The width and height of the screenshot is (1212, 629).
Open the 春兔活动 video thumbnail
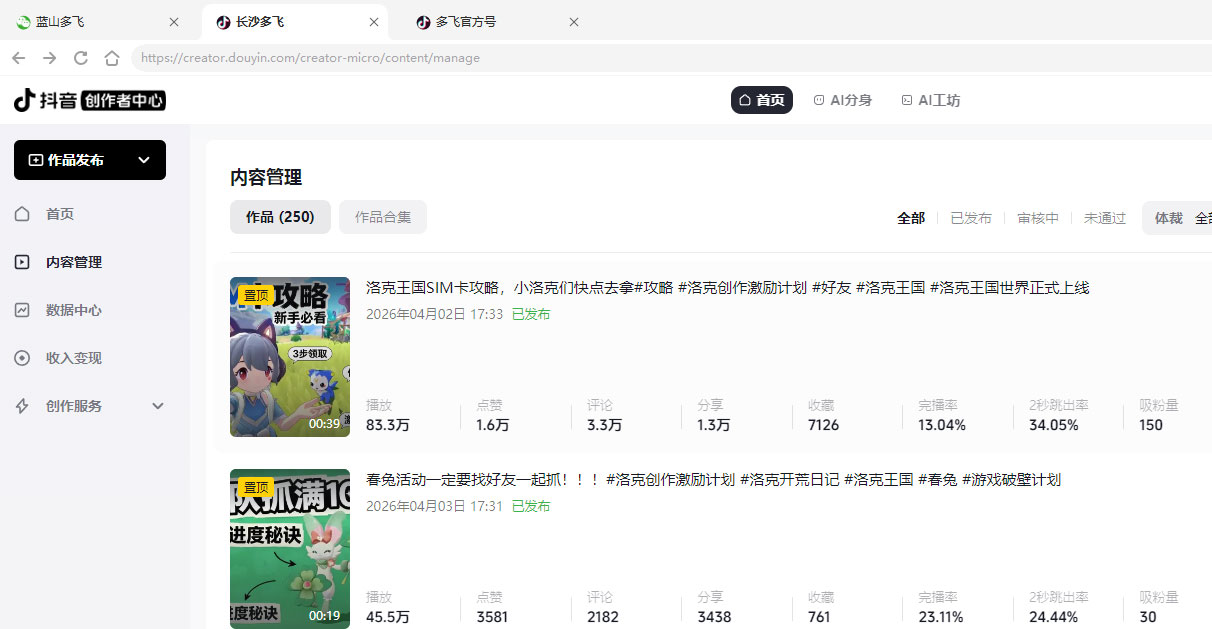pyautogui.click(x=290, y=549)
